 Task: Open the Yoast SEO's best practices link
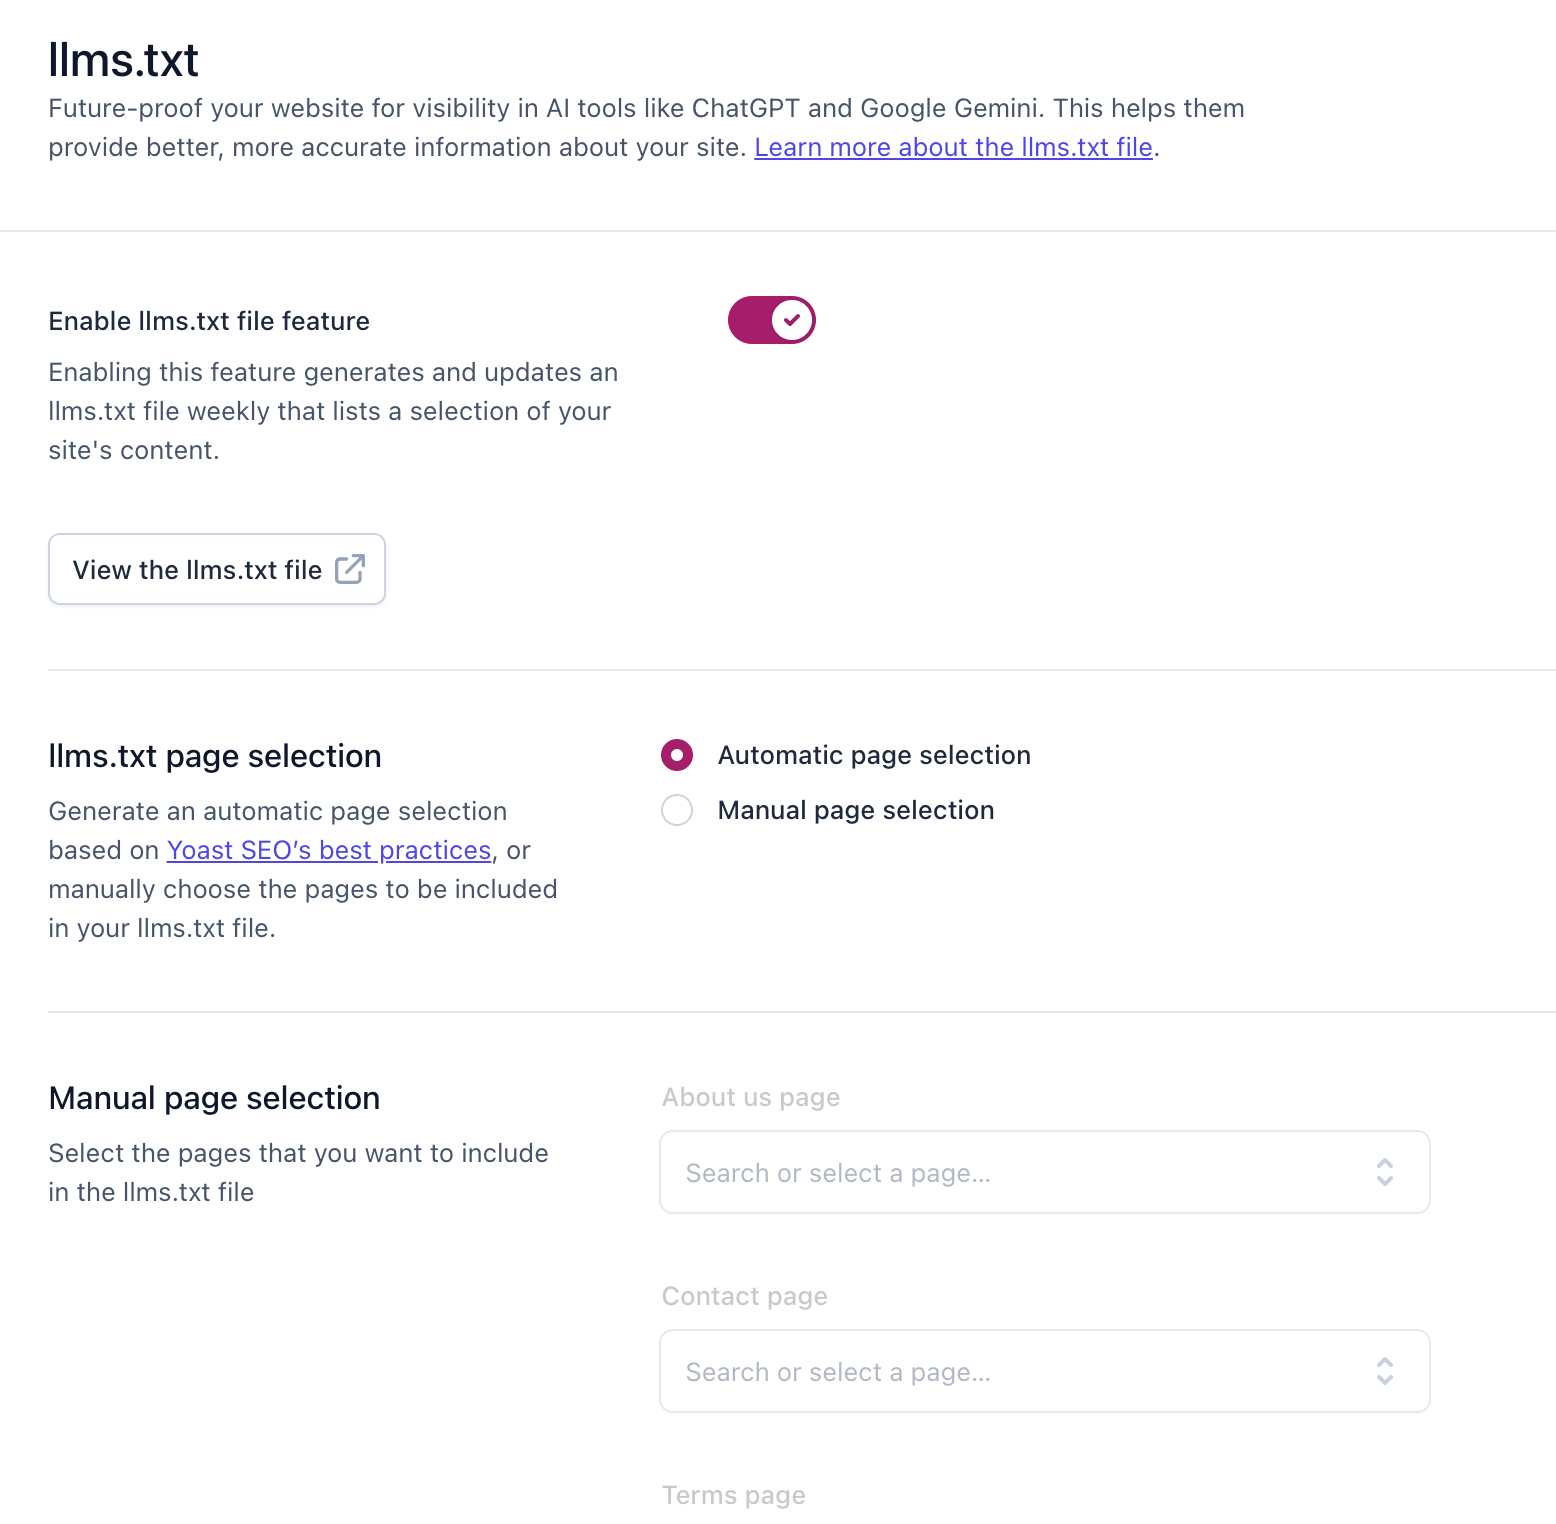[x=330, y=849]
